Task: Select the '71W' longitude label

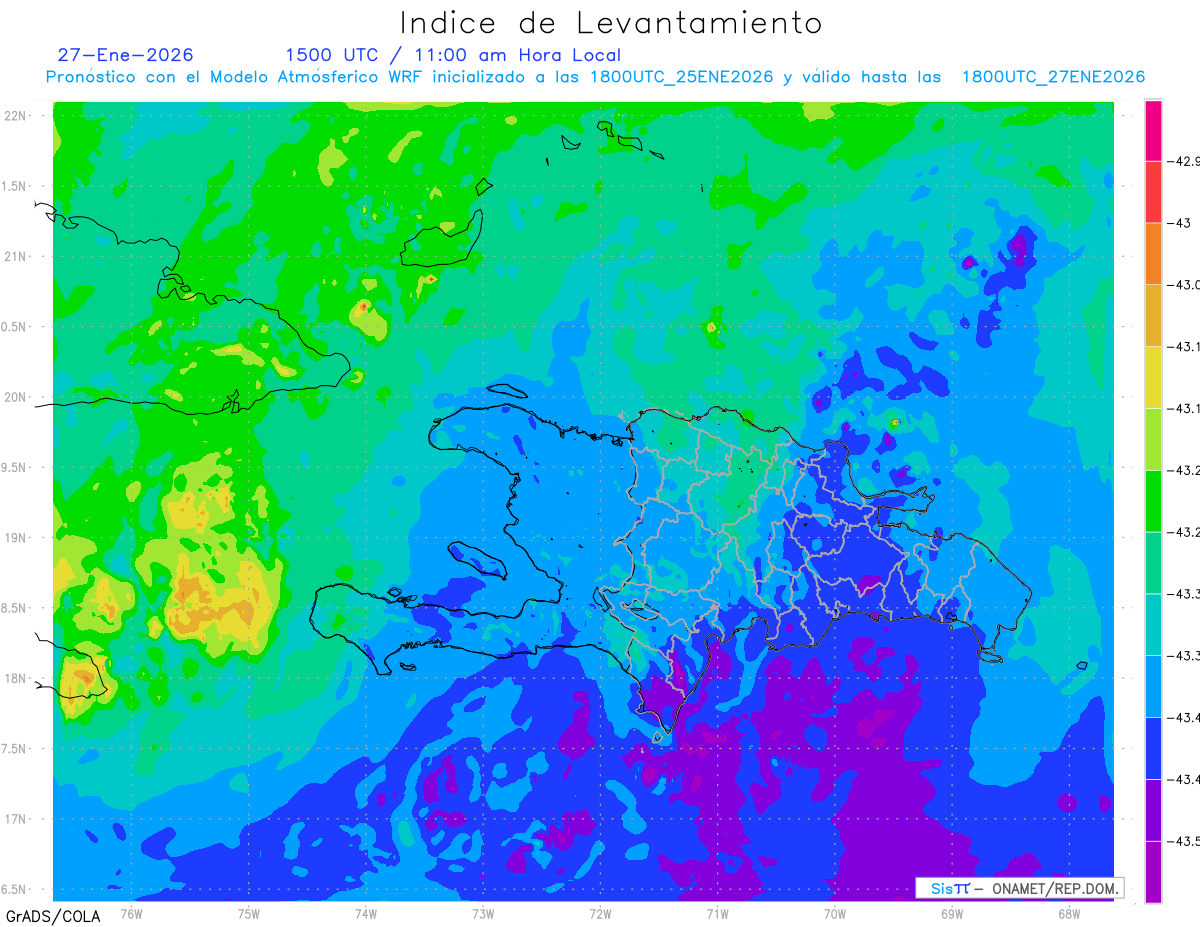Action: pyautogui.click(x=717, y=913)
